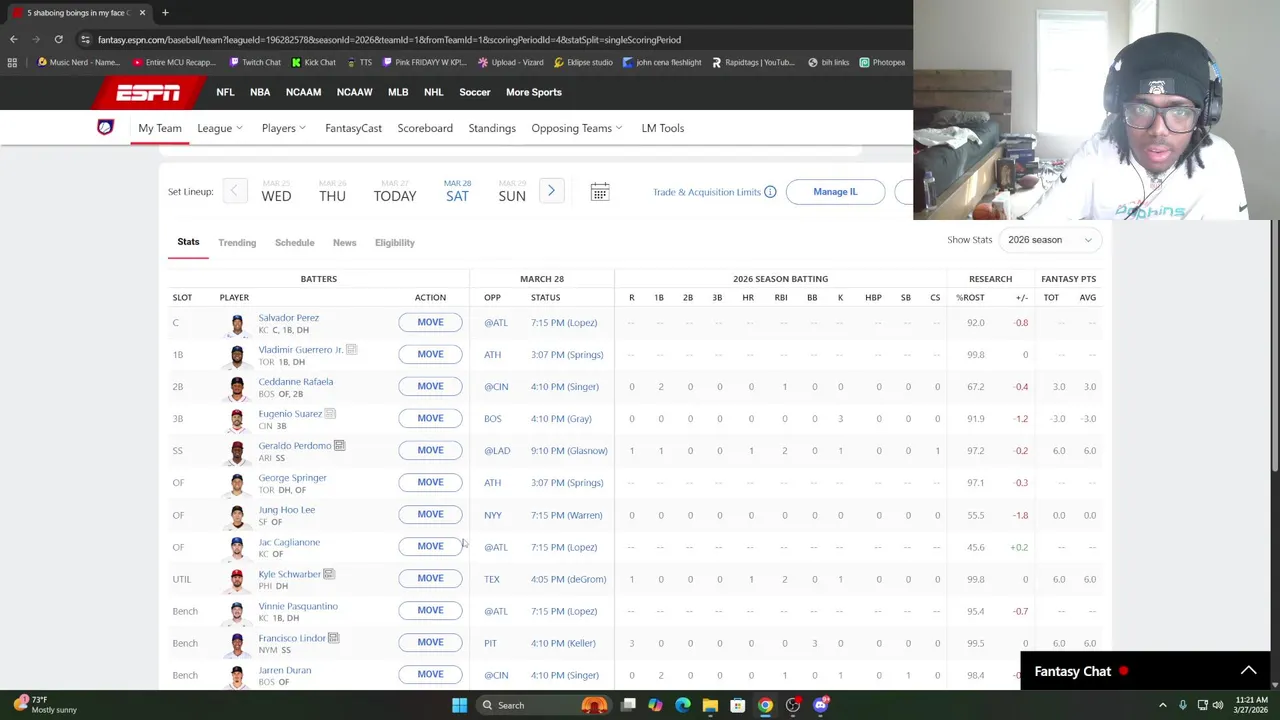Switch to the Trending tab

pyautogui.click(x=237, y=242)
